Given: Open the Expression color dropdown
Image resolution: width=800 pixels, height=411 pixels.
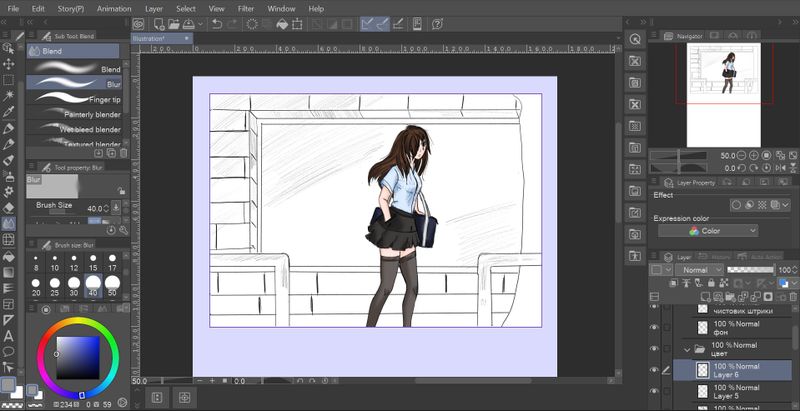Looking at the screenshot, I should [x=708, y=231].
